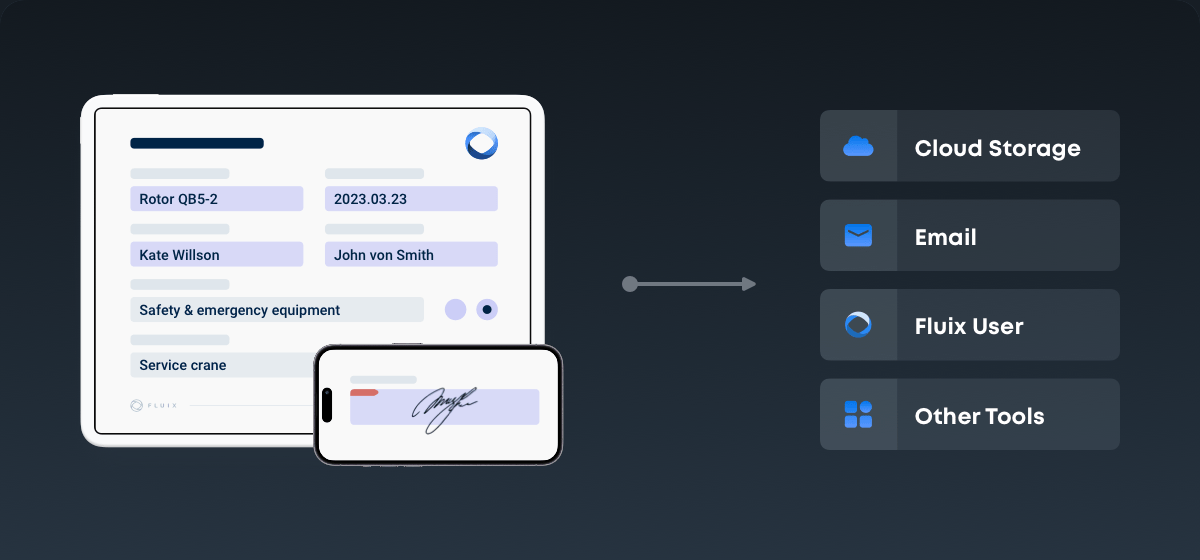This screenshot has height=560, width=1200.
Task: Click the Fluix logo at form top right
Action: click(x=481, y=143)
